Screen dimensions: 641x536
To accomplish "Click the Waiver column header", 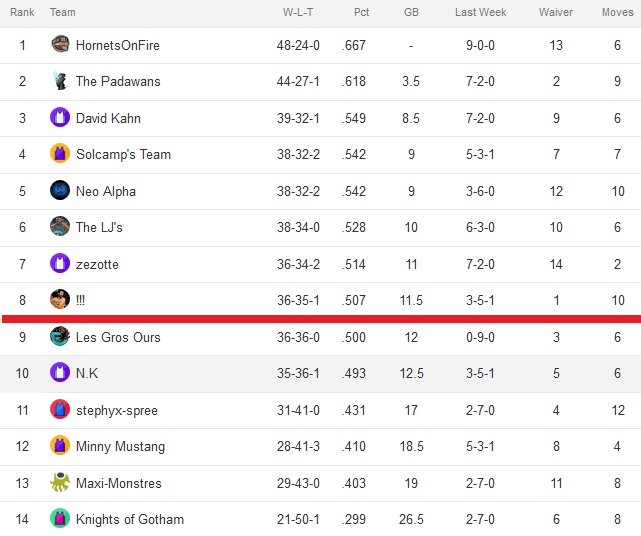I will (x=556, y=12).
